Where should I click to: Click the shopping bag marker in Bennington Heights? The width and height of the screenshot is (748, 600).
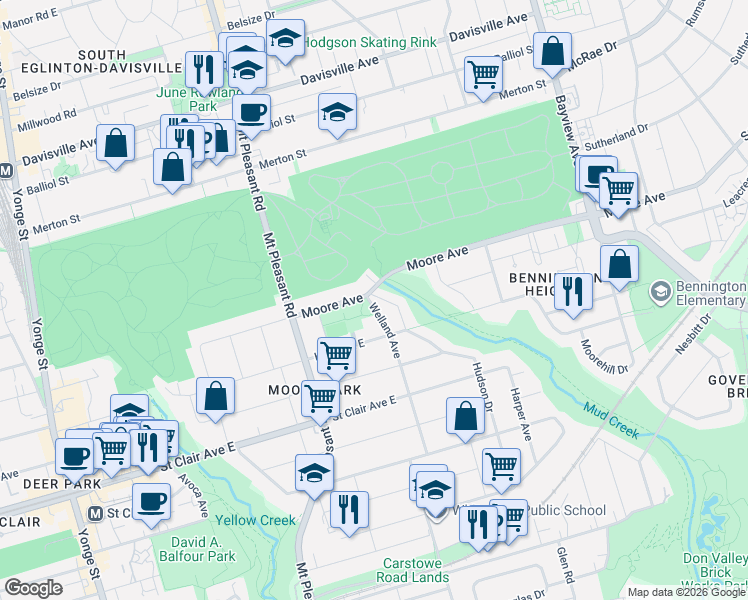pos(619,265)
